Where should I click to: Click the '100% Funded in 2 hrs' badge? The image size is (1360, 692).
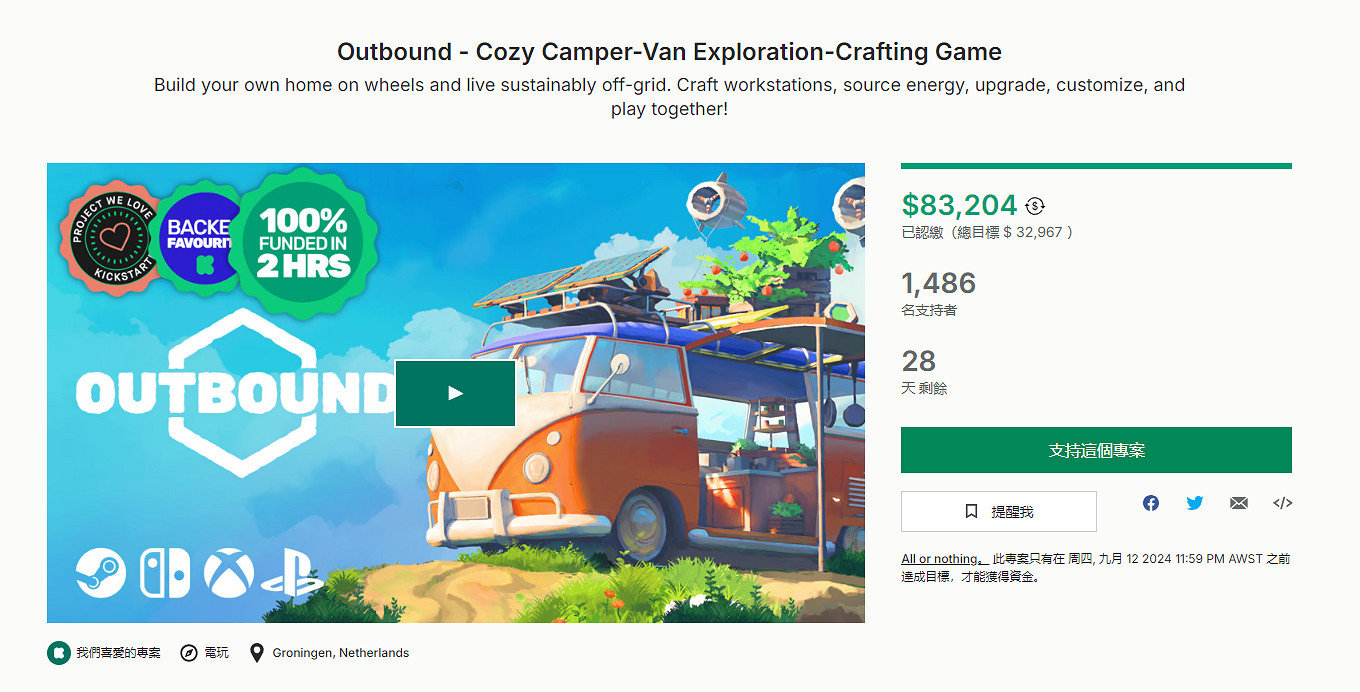click(303, 243)
